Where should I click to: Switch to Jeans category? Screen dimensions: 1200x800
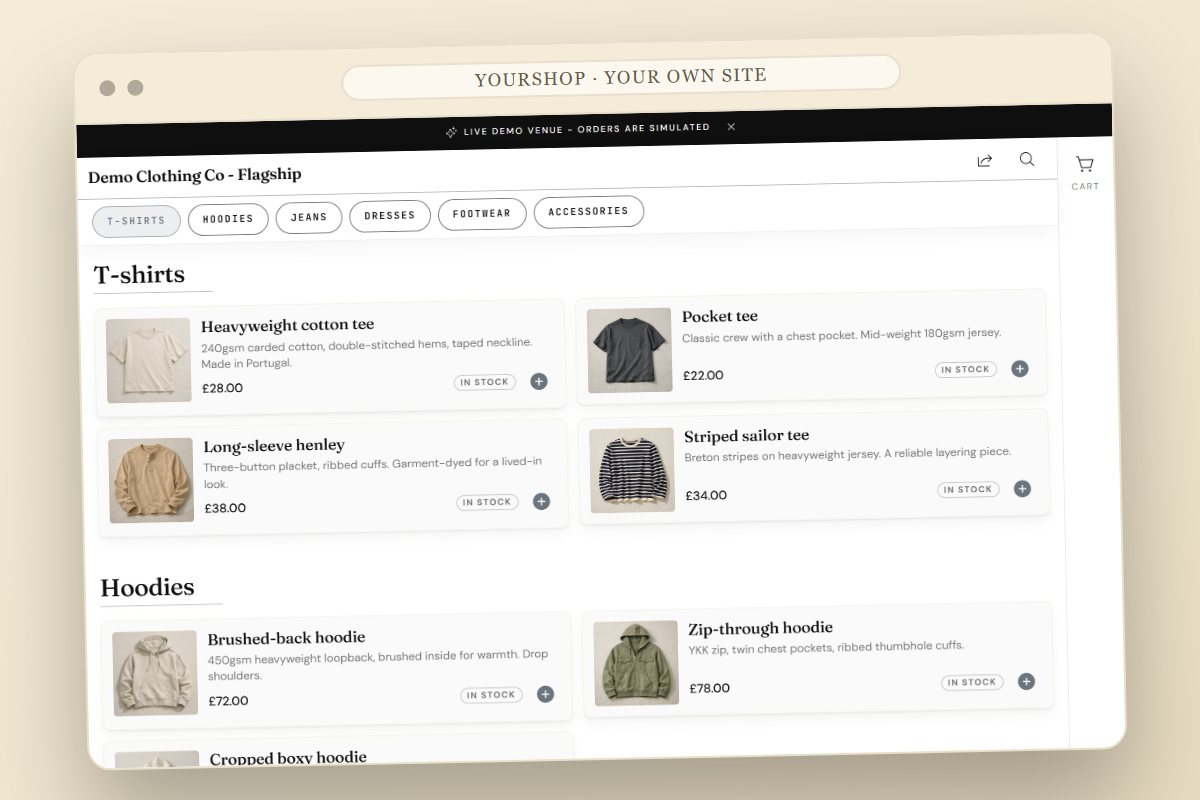click(x=309, y=217)
